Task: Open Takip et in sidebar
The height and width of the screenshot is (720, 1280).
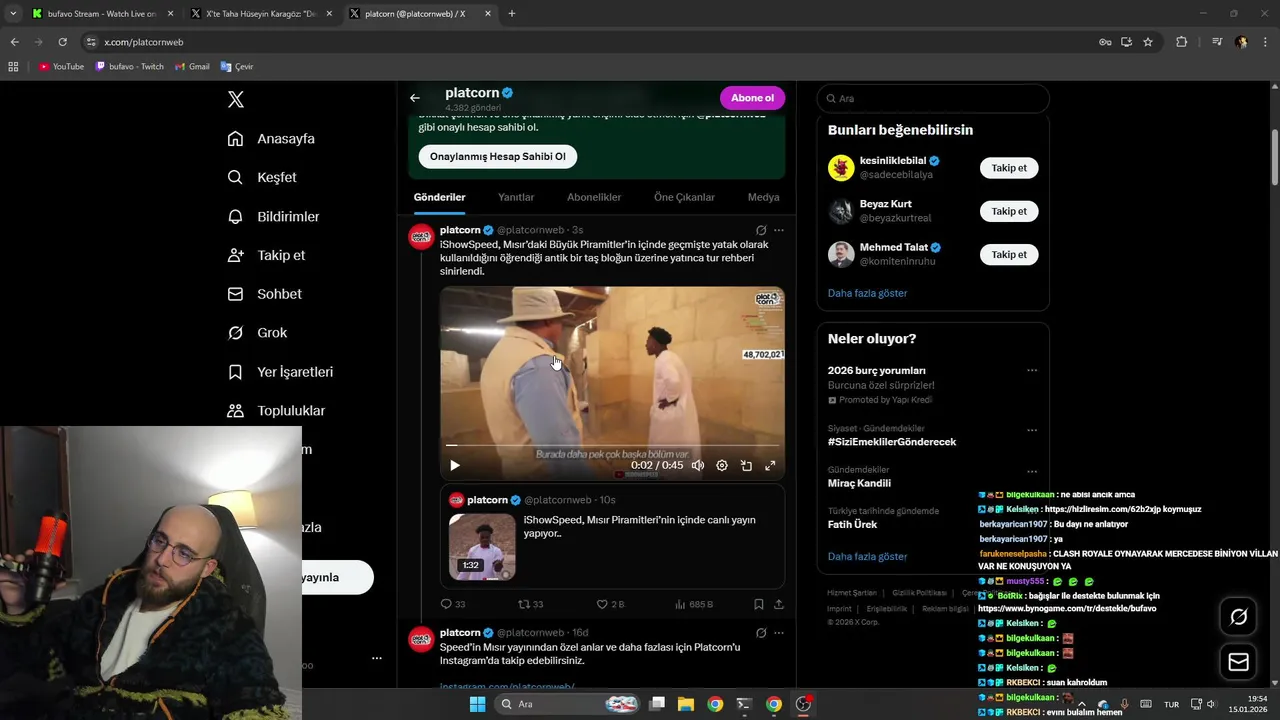Action: coord(266,255)
